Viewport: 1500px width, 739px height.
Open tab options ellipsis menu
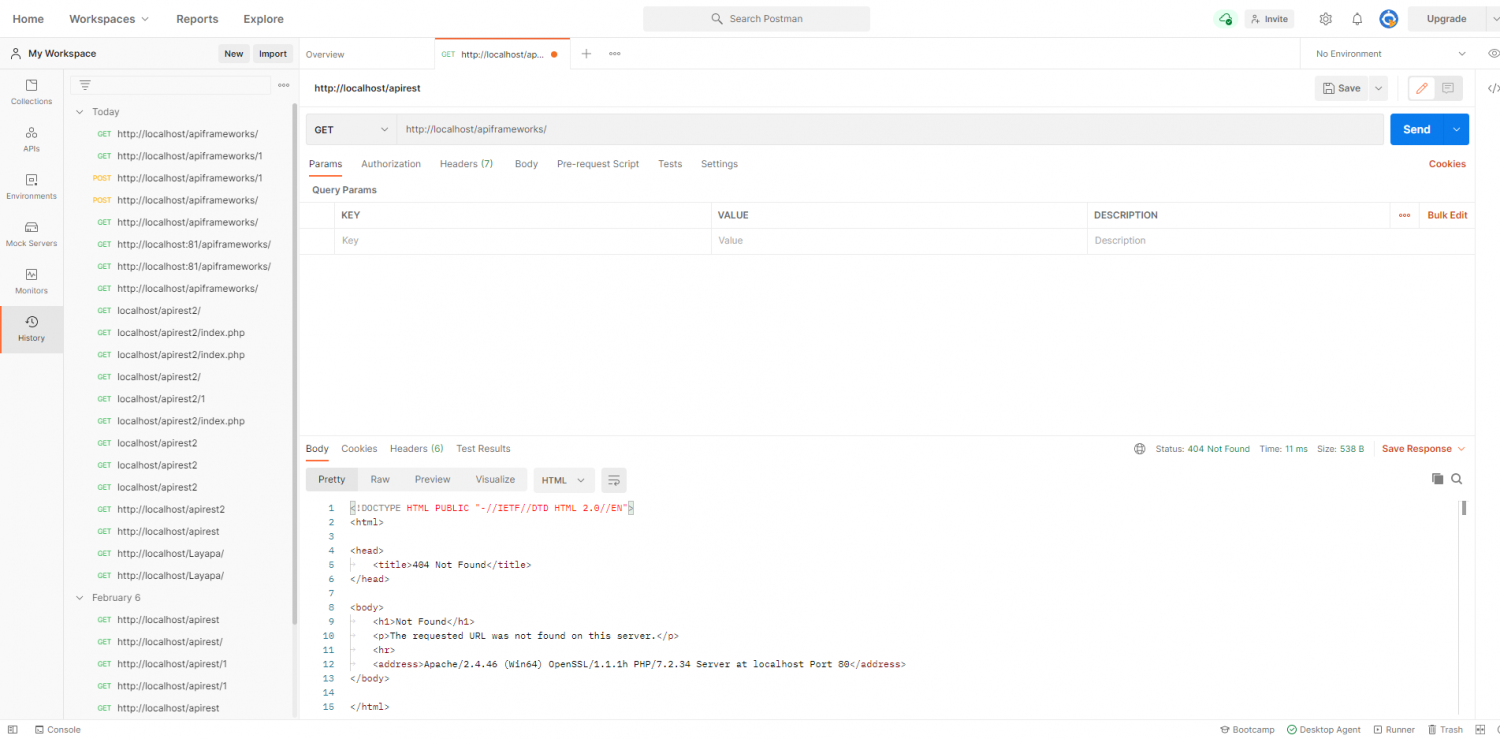[614, 54]
